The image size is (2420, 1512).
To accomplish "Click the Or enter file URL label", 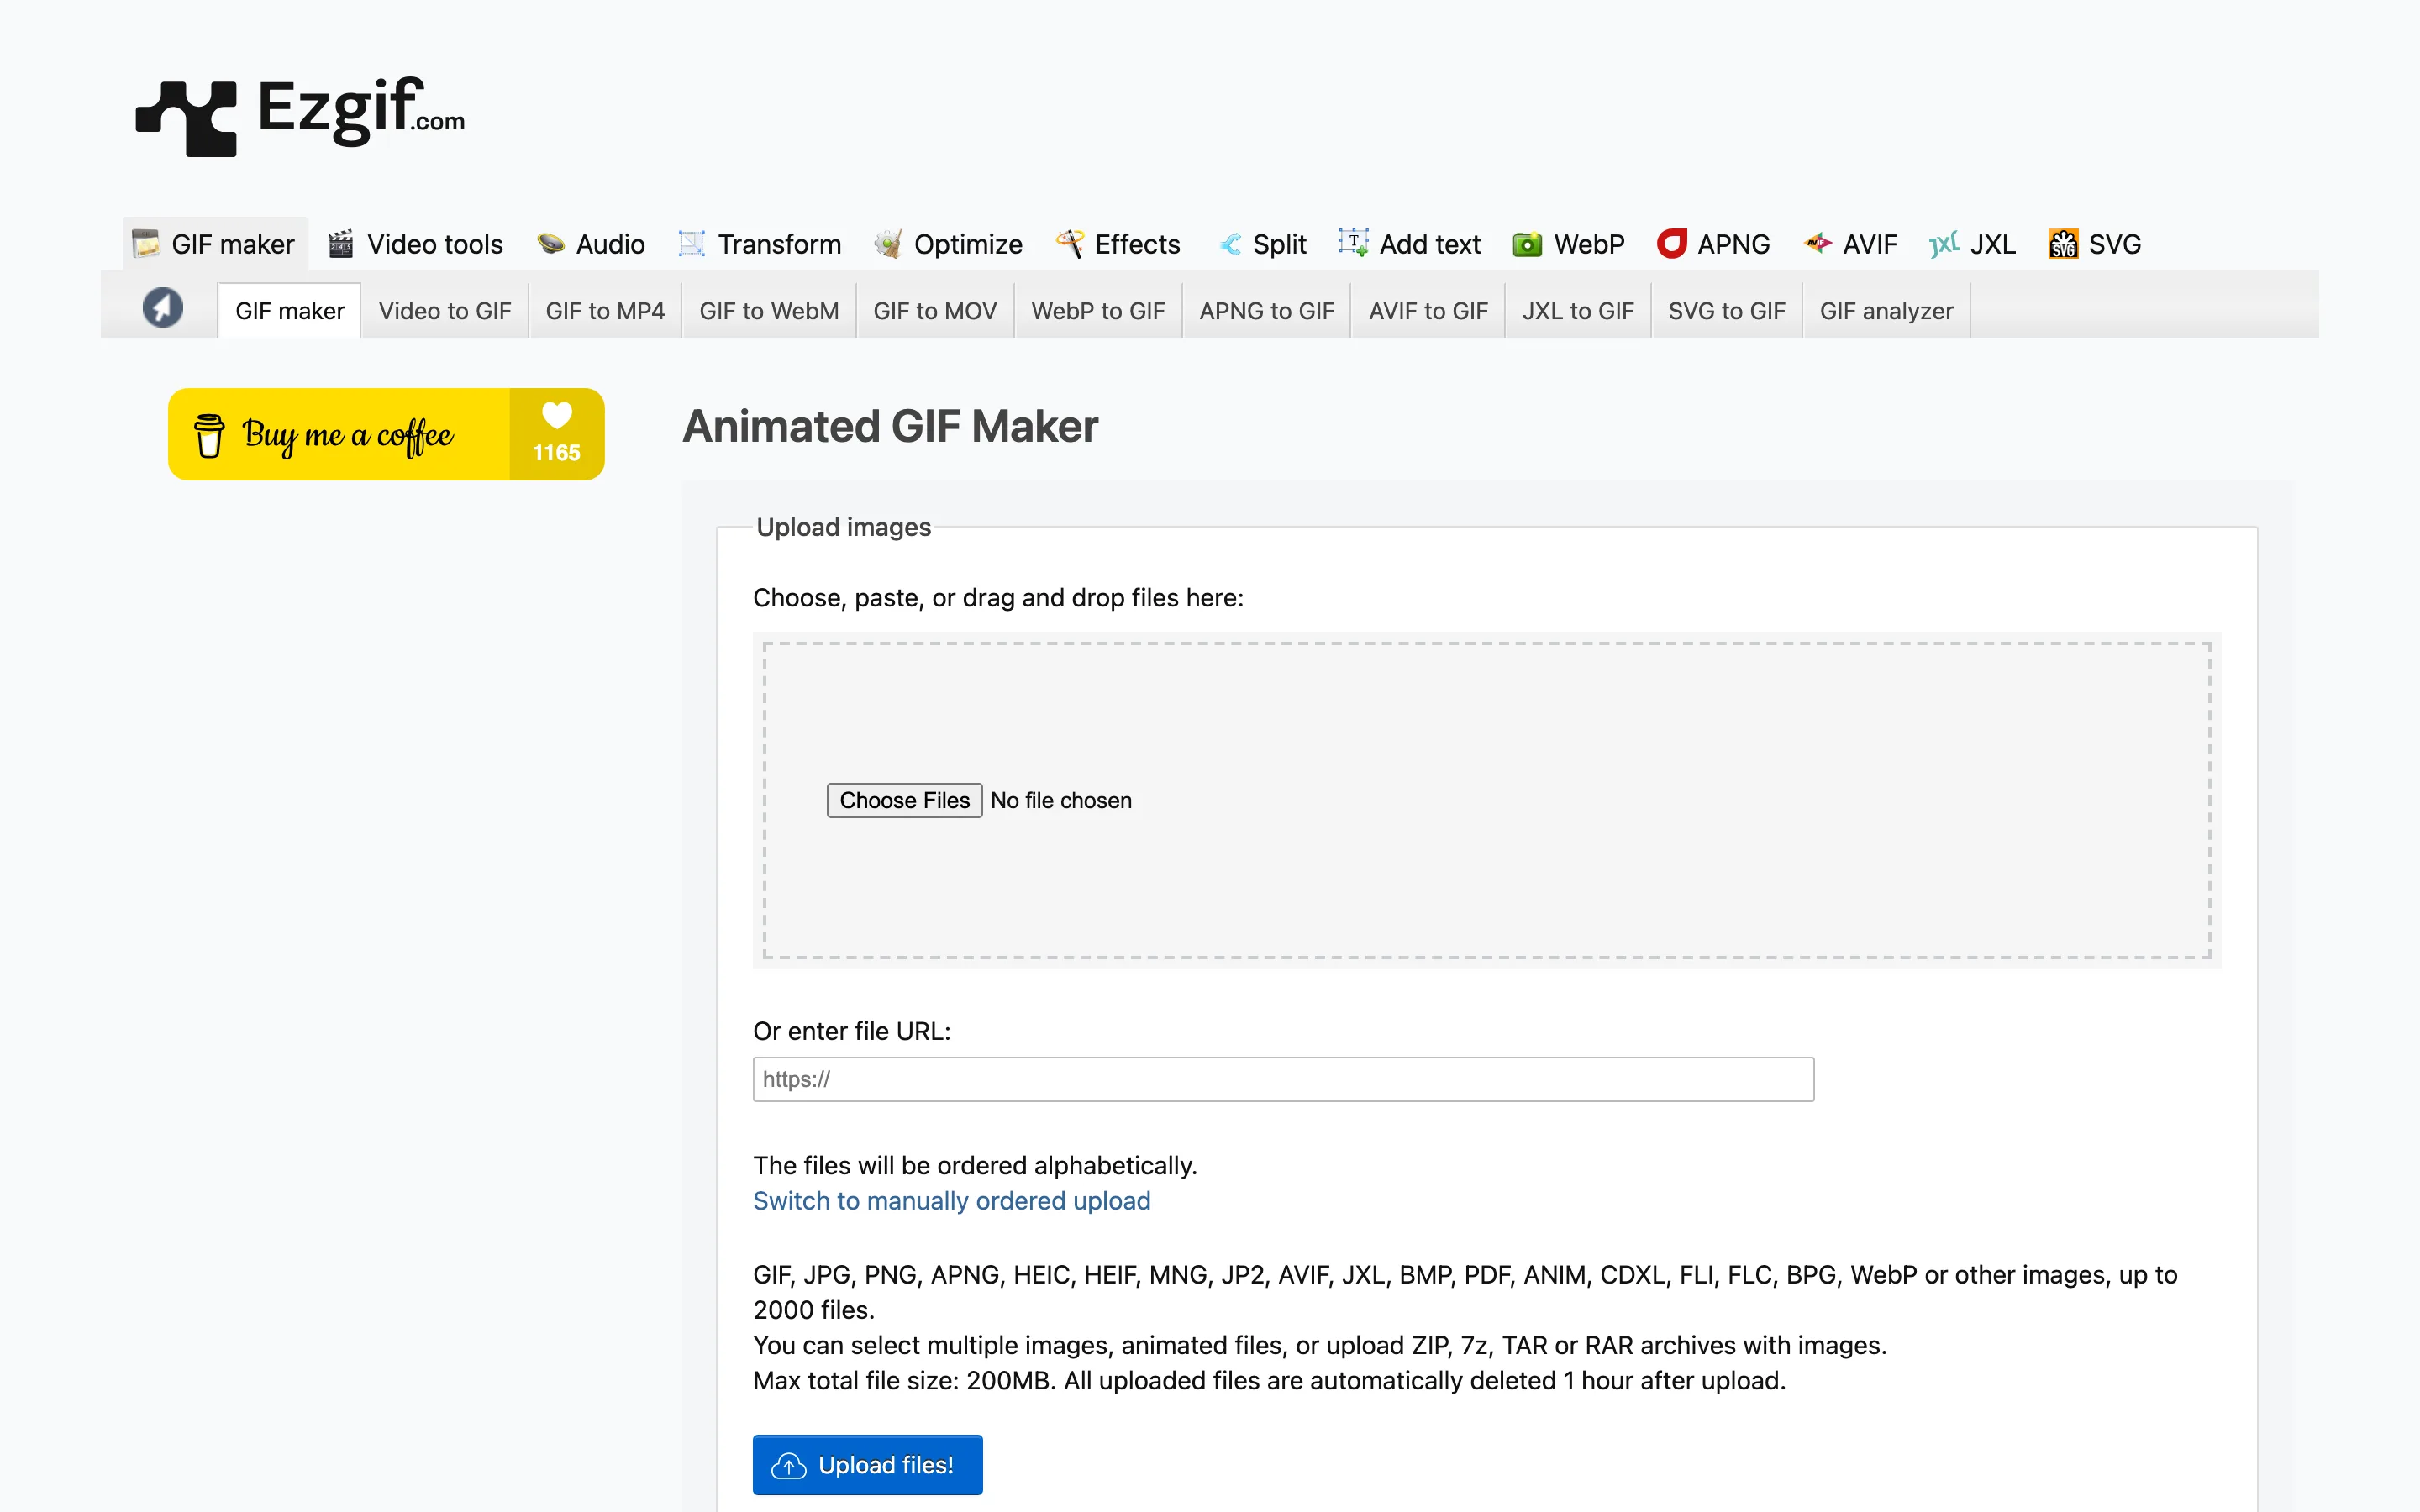I will click(852, 1031).
